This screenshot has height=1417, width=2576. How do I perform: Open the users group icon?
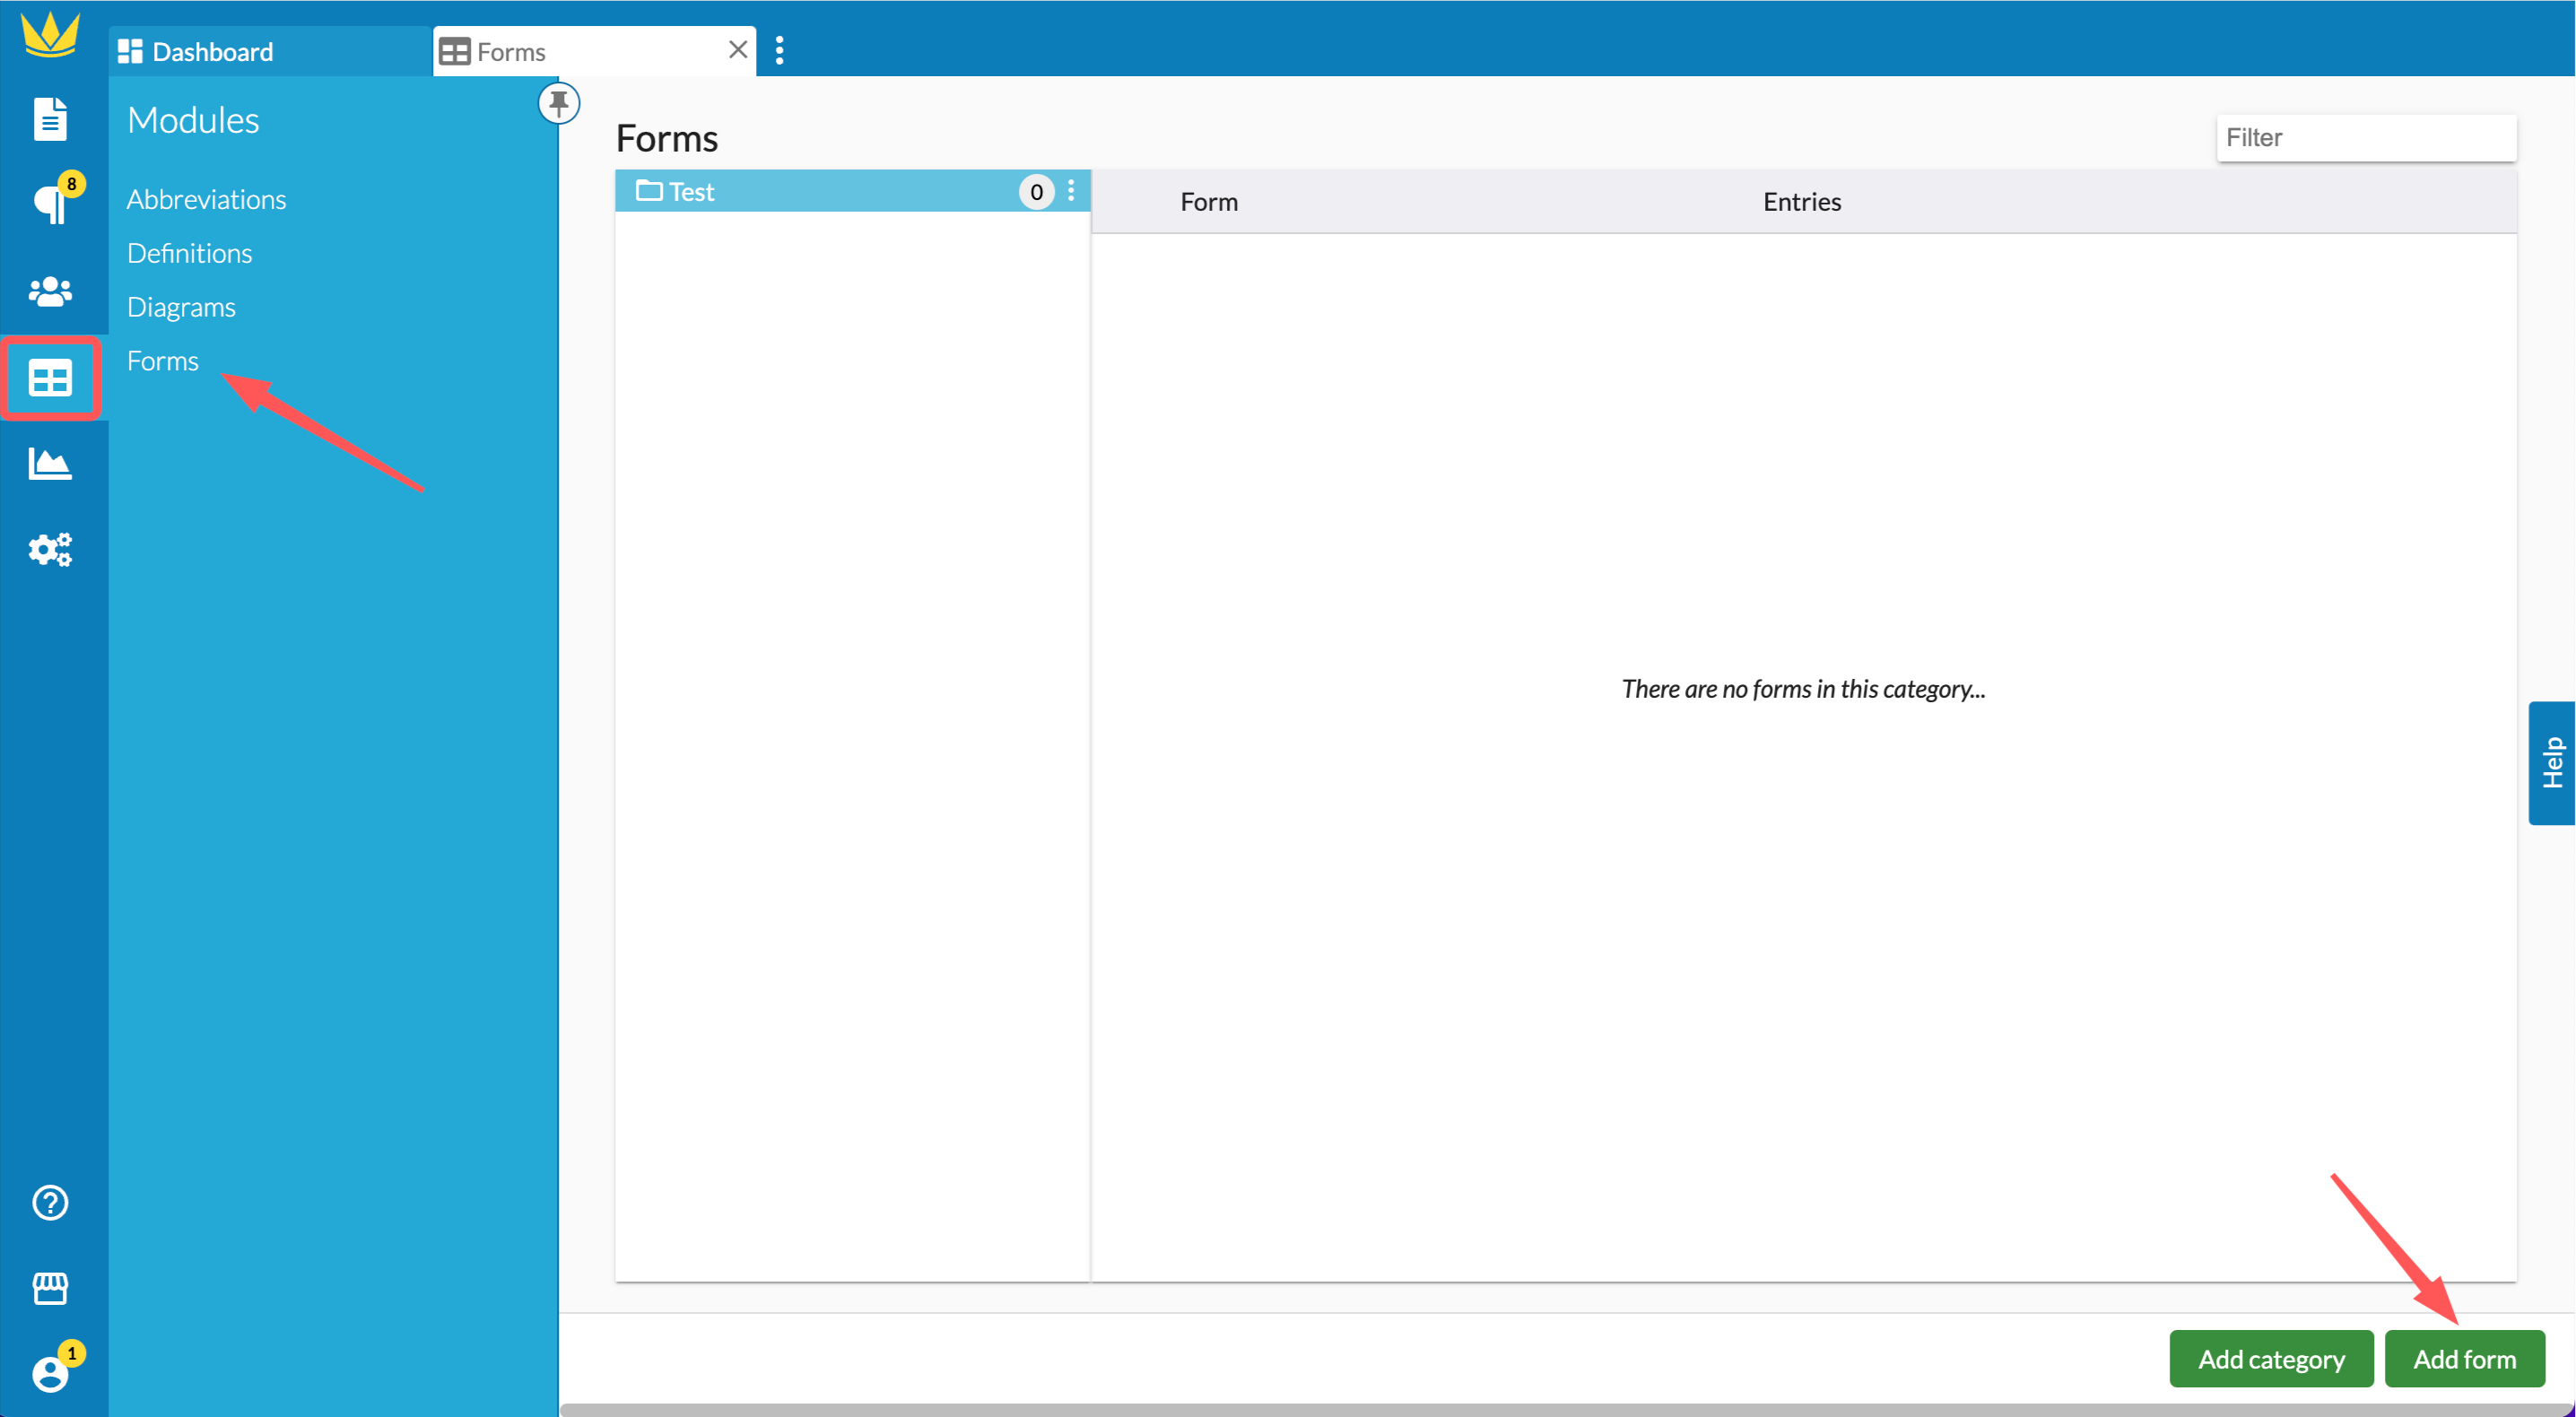(51, 291)
